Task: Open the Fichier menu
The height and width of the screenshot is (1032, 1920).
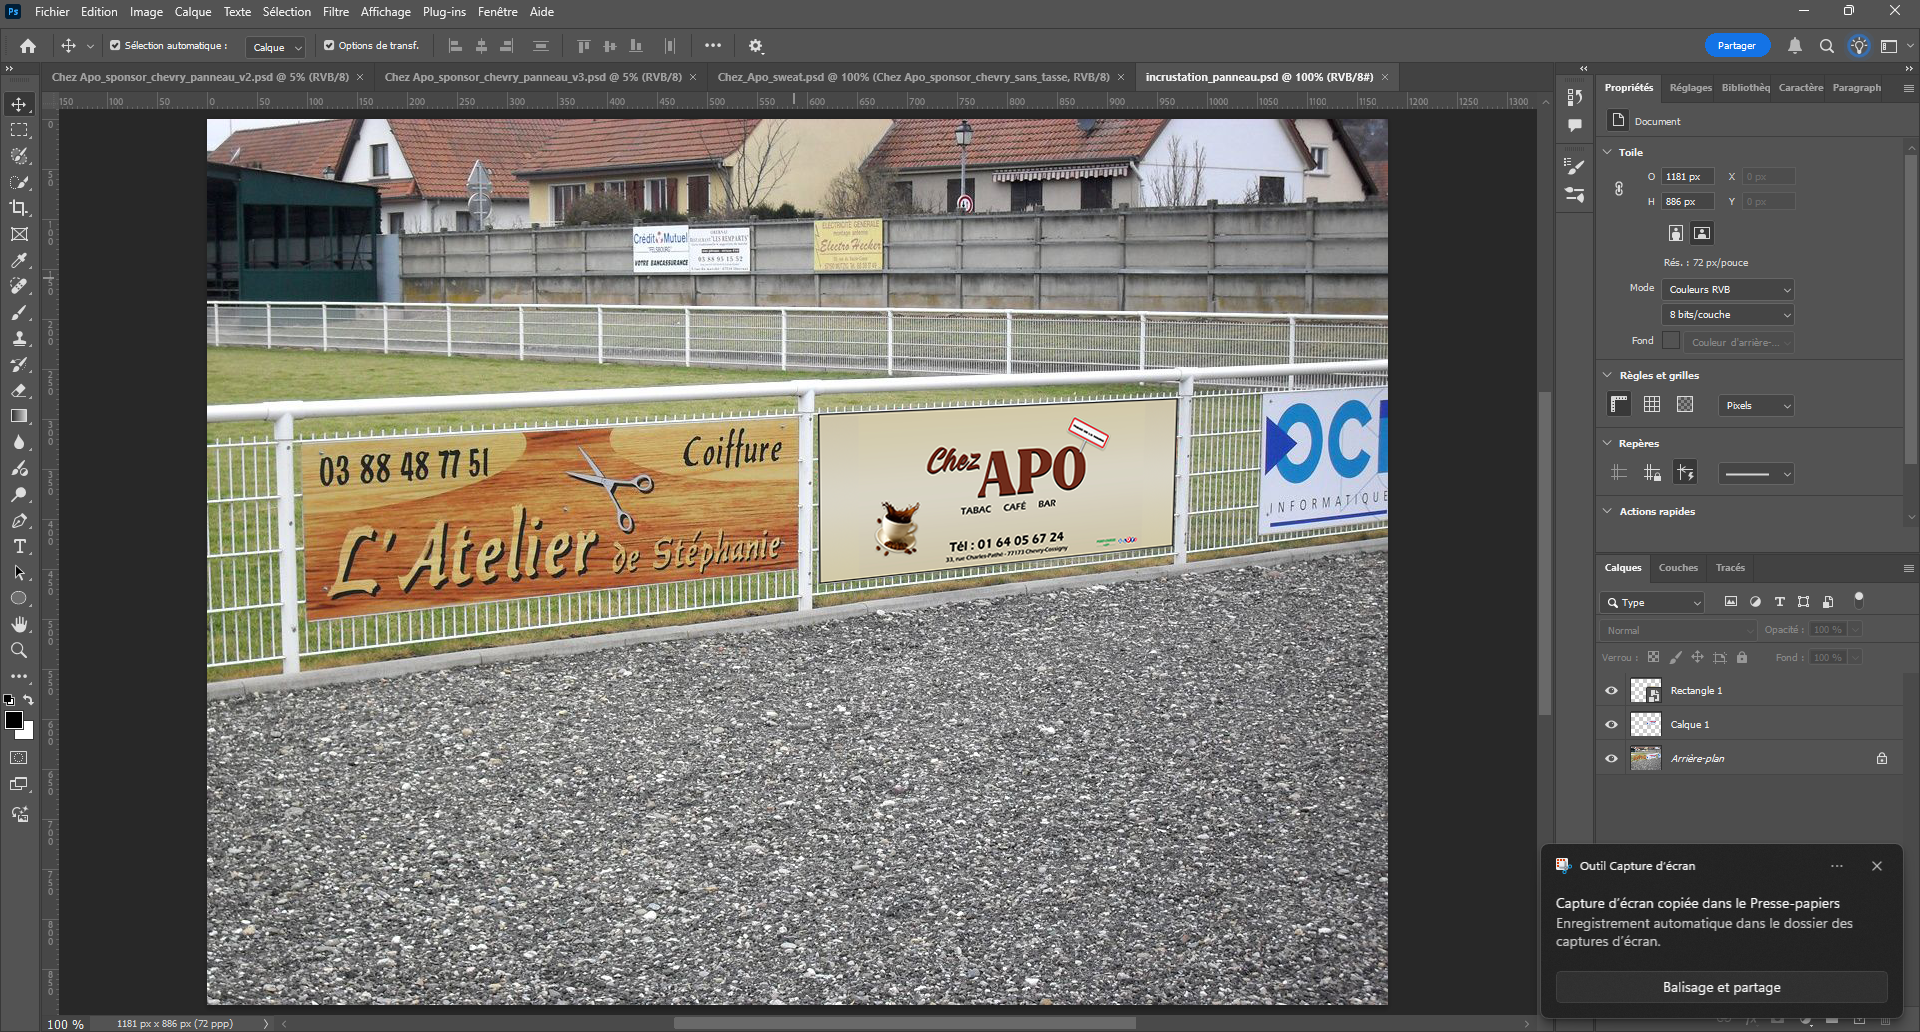Action: [52, 12]
